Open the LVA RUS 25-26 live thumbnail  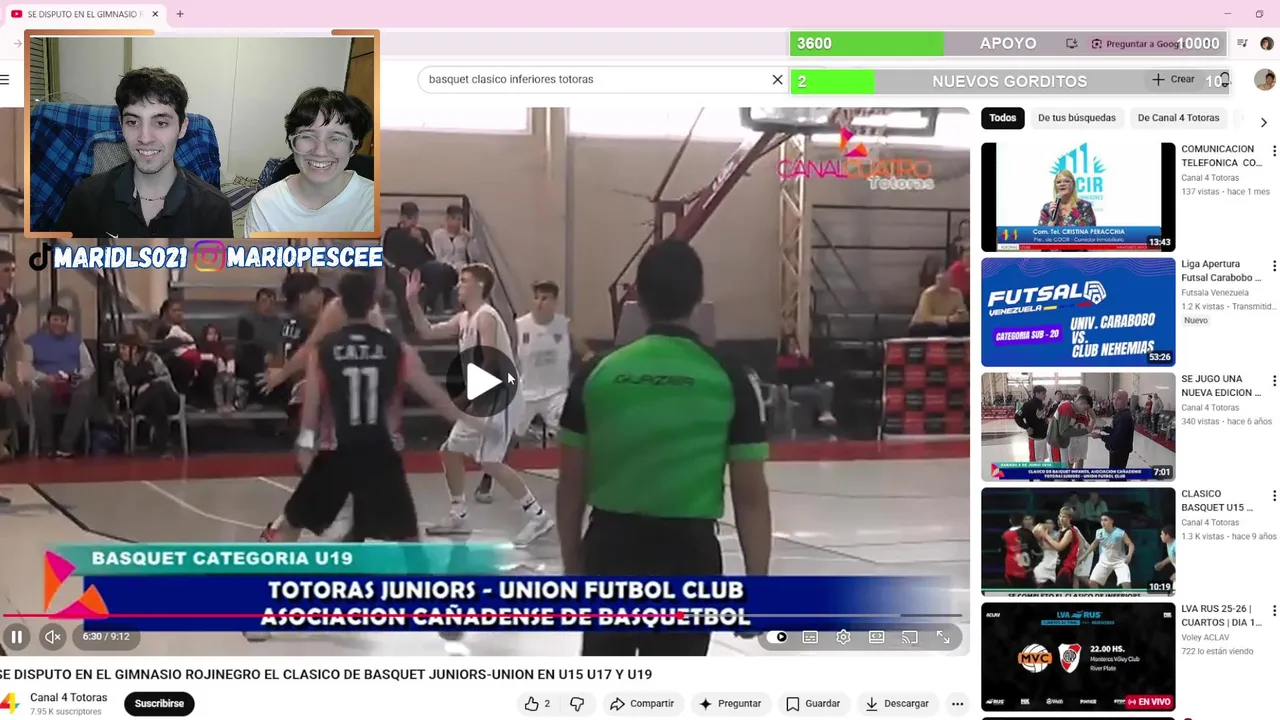point(1078,657)
